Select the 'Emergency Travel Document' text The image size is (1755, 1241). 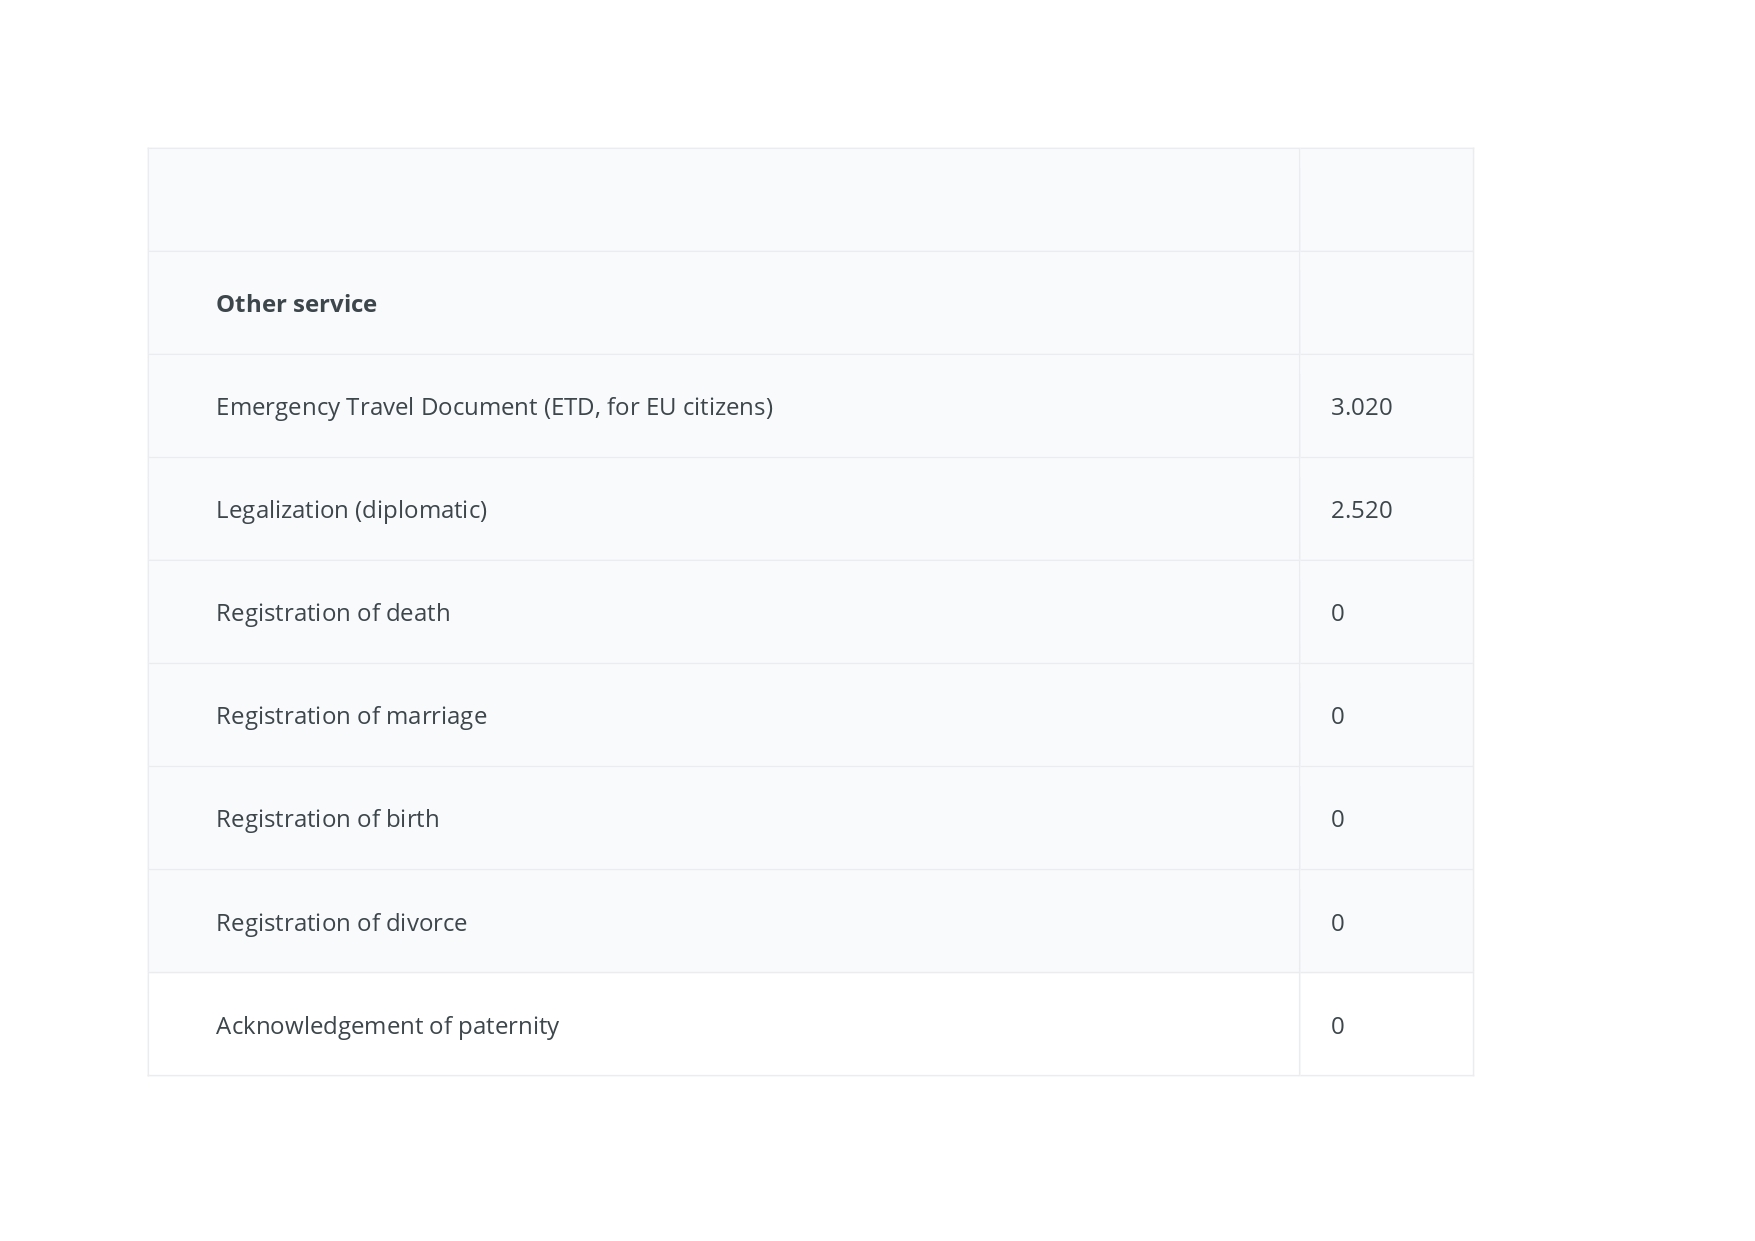(x=377, y=406)
